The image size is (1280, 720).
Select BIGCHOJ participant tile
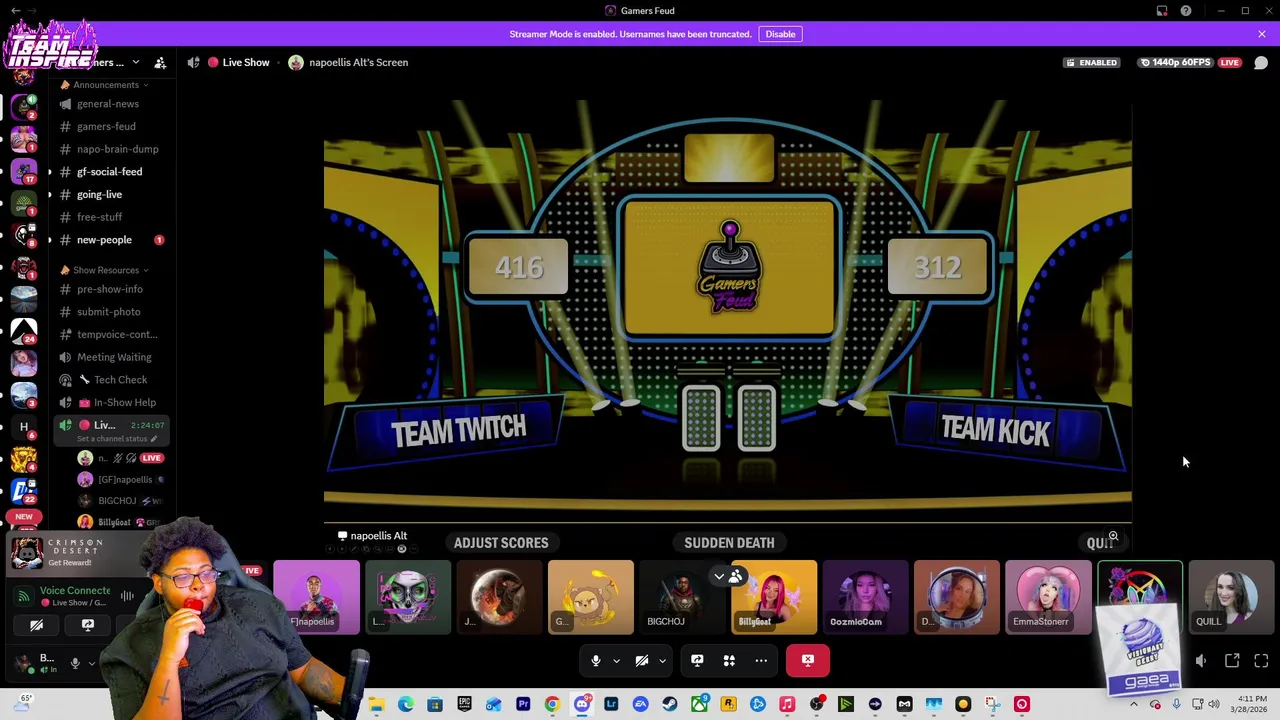pos(682,597)
